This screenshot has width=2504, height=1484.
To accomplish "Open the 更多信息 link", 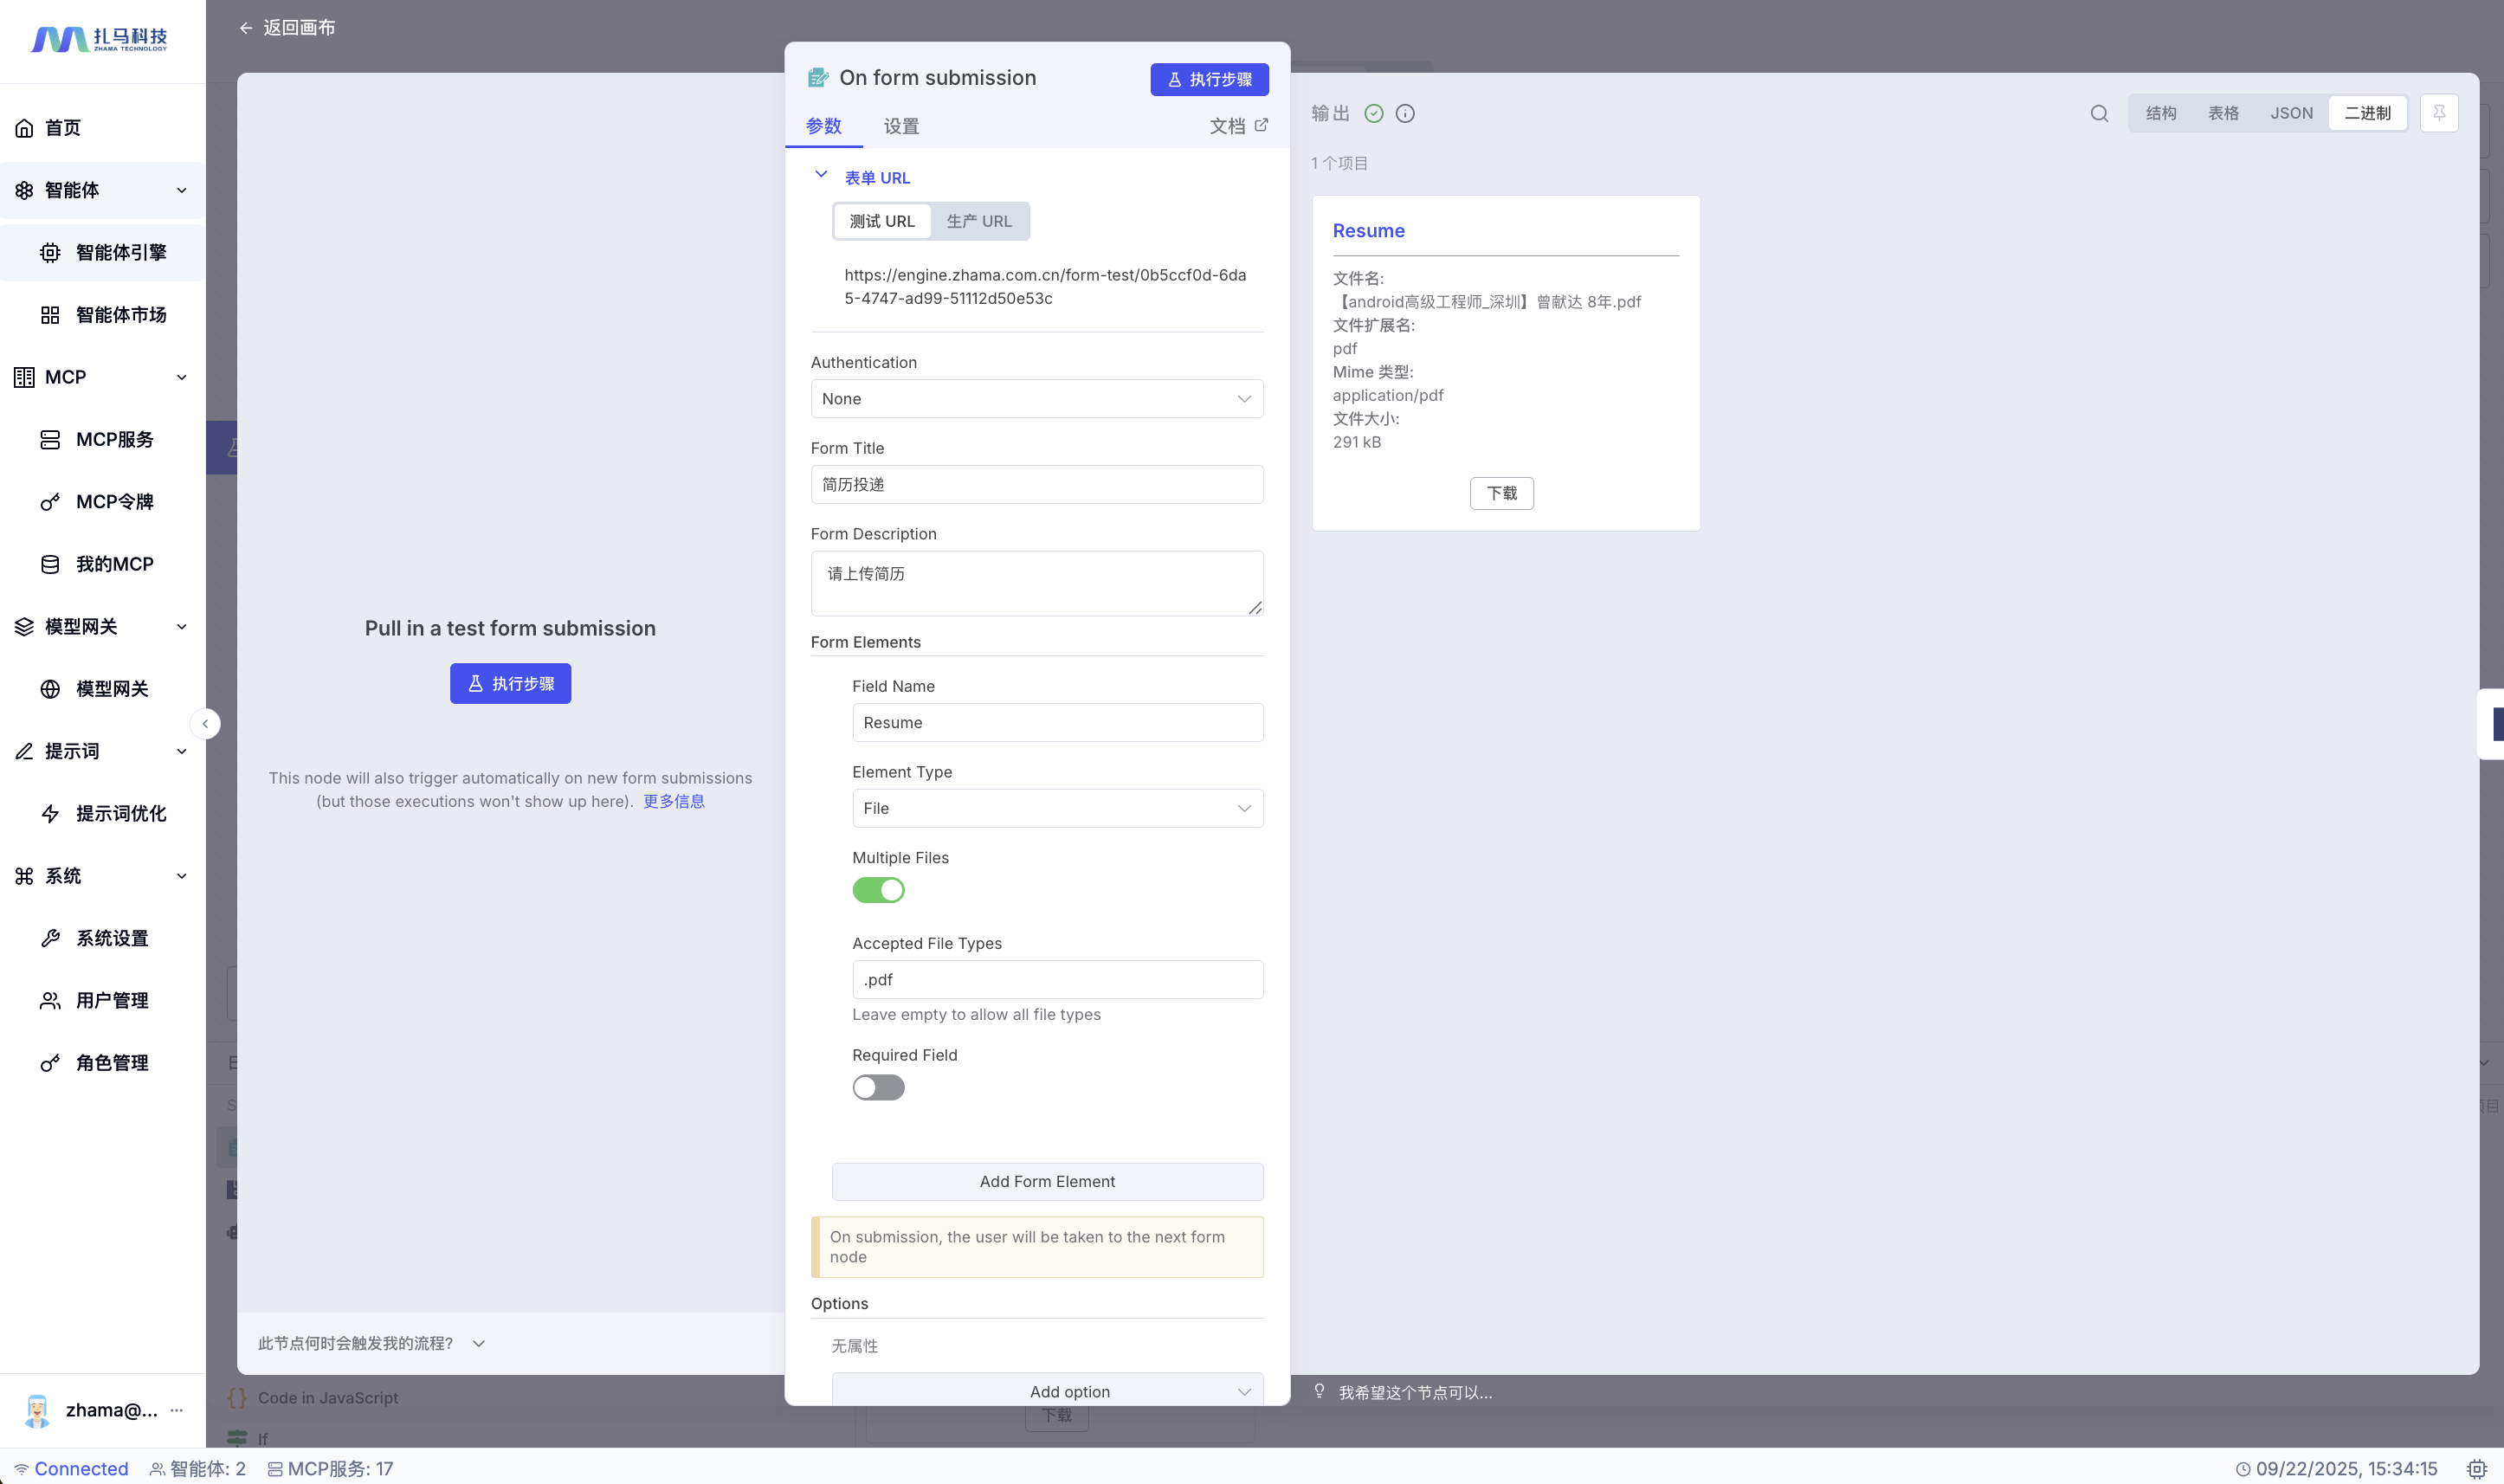I will (673, 801).
